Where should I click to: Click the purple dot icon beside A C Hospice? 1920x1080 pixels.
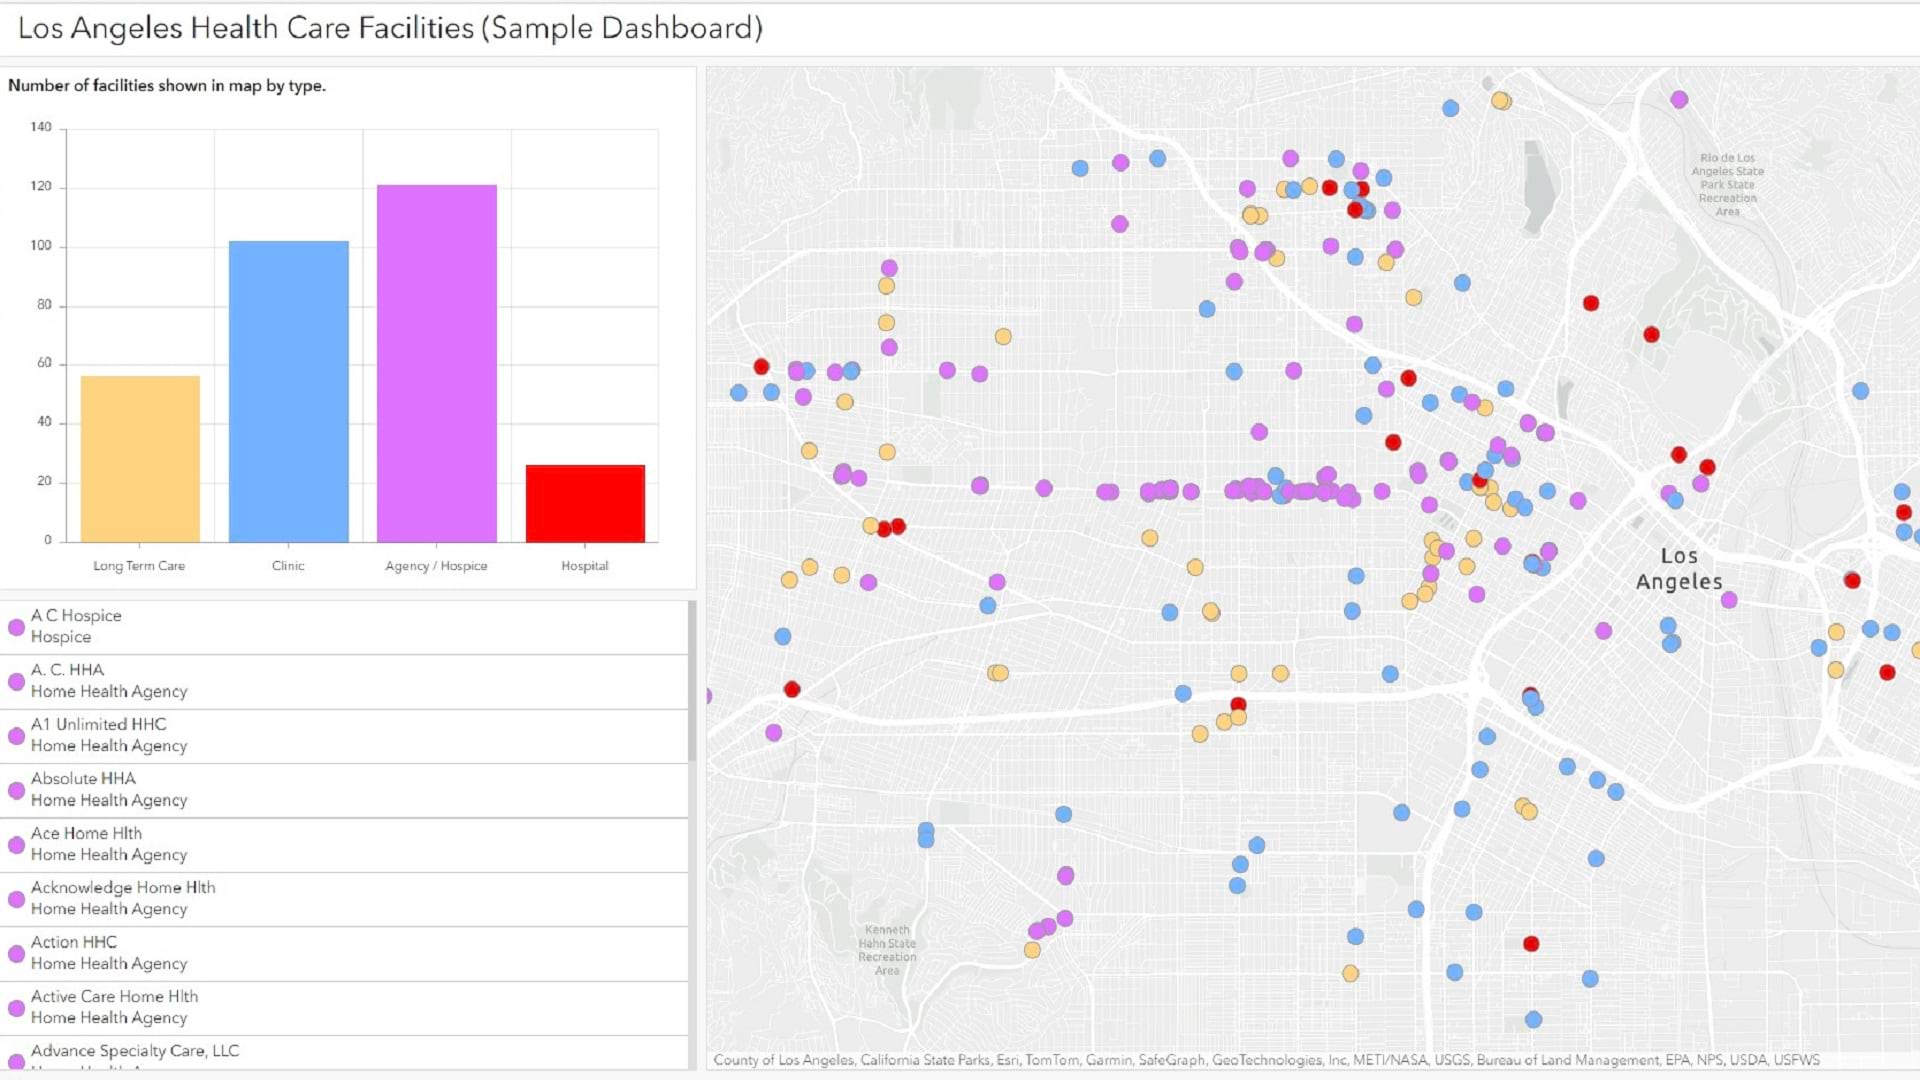[15, 627]
